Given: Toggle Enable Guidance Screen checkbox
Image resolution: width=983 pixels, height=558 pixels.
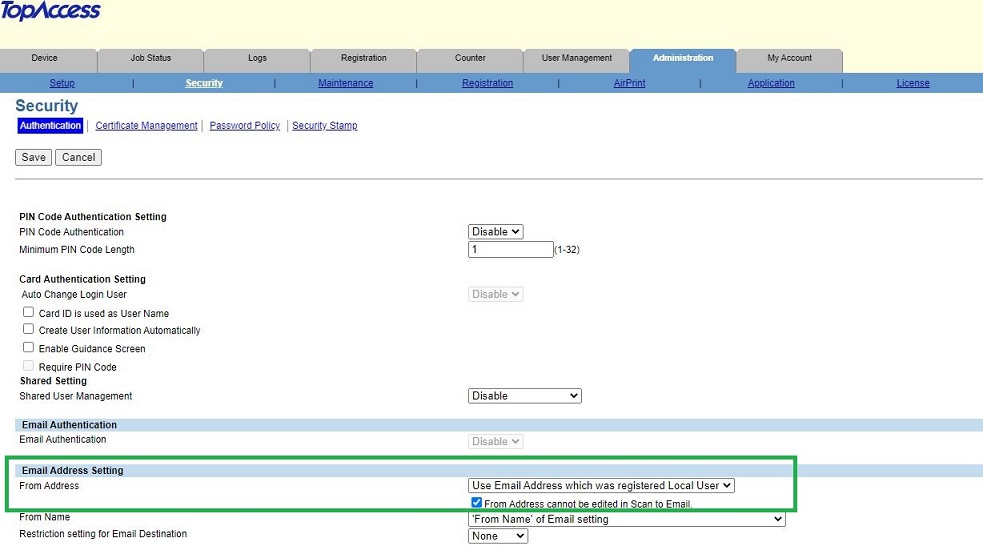Looking at the screenshot, I should [29, 348].
